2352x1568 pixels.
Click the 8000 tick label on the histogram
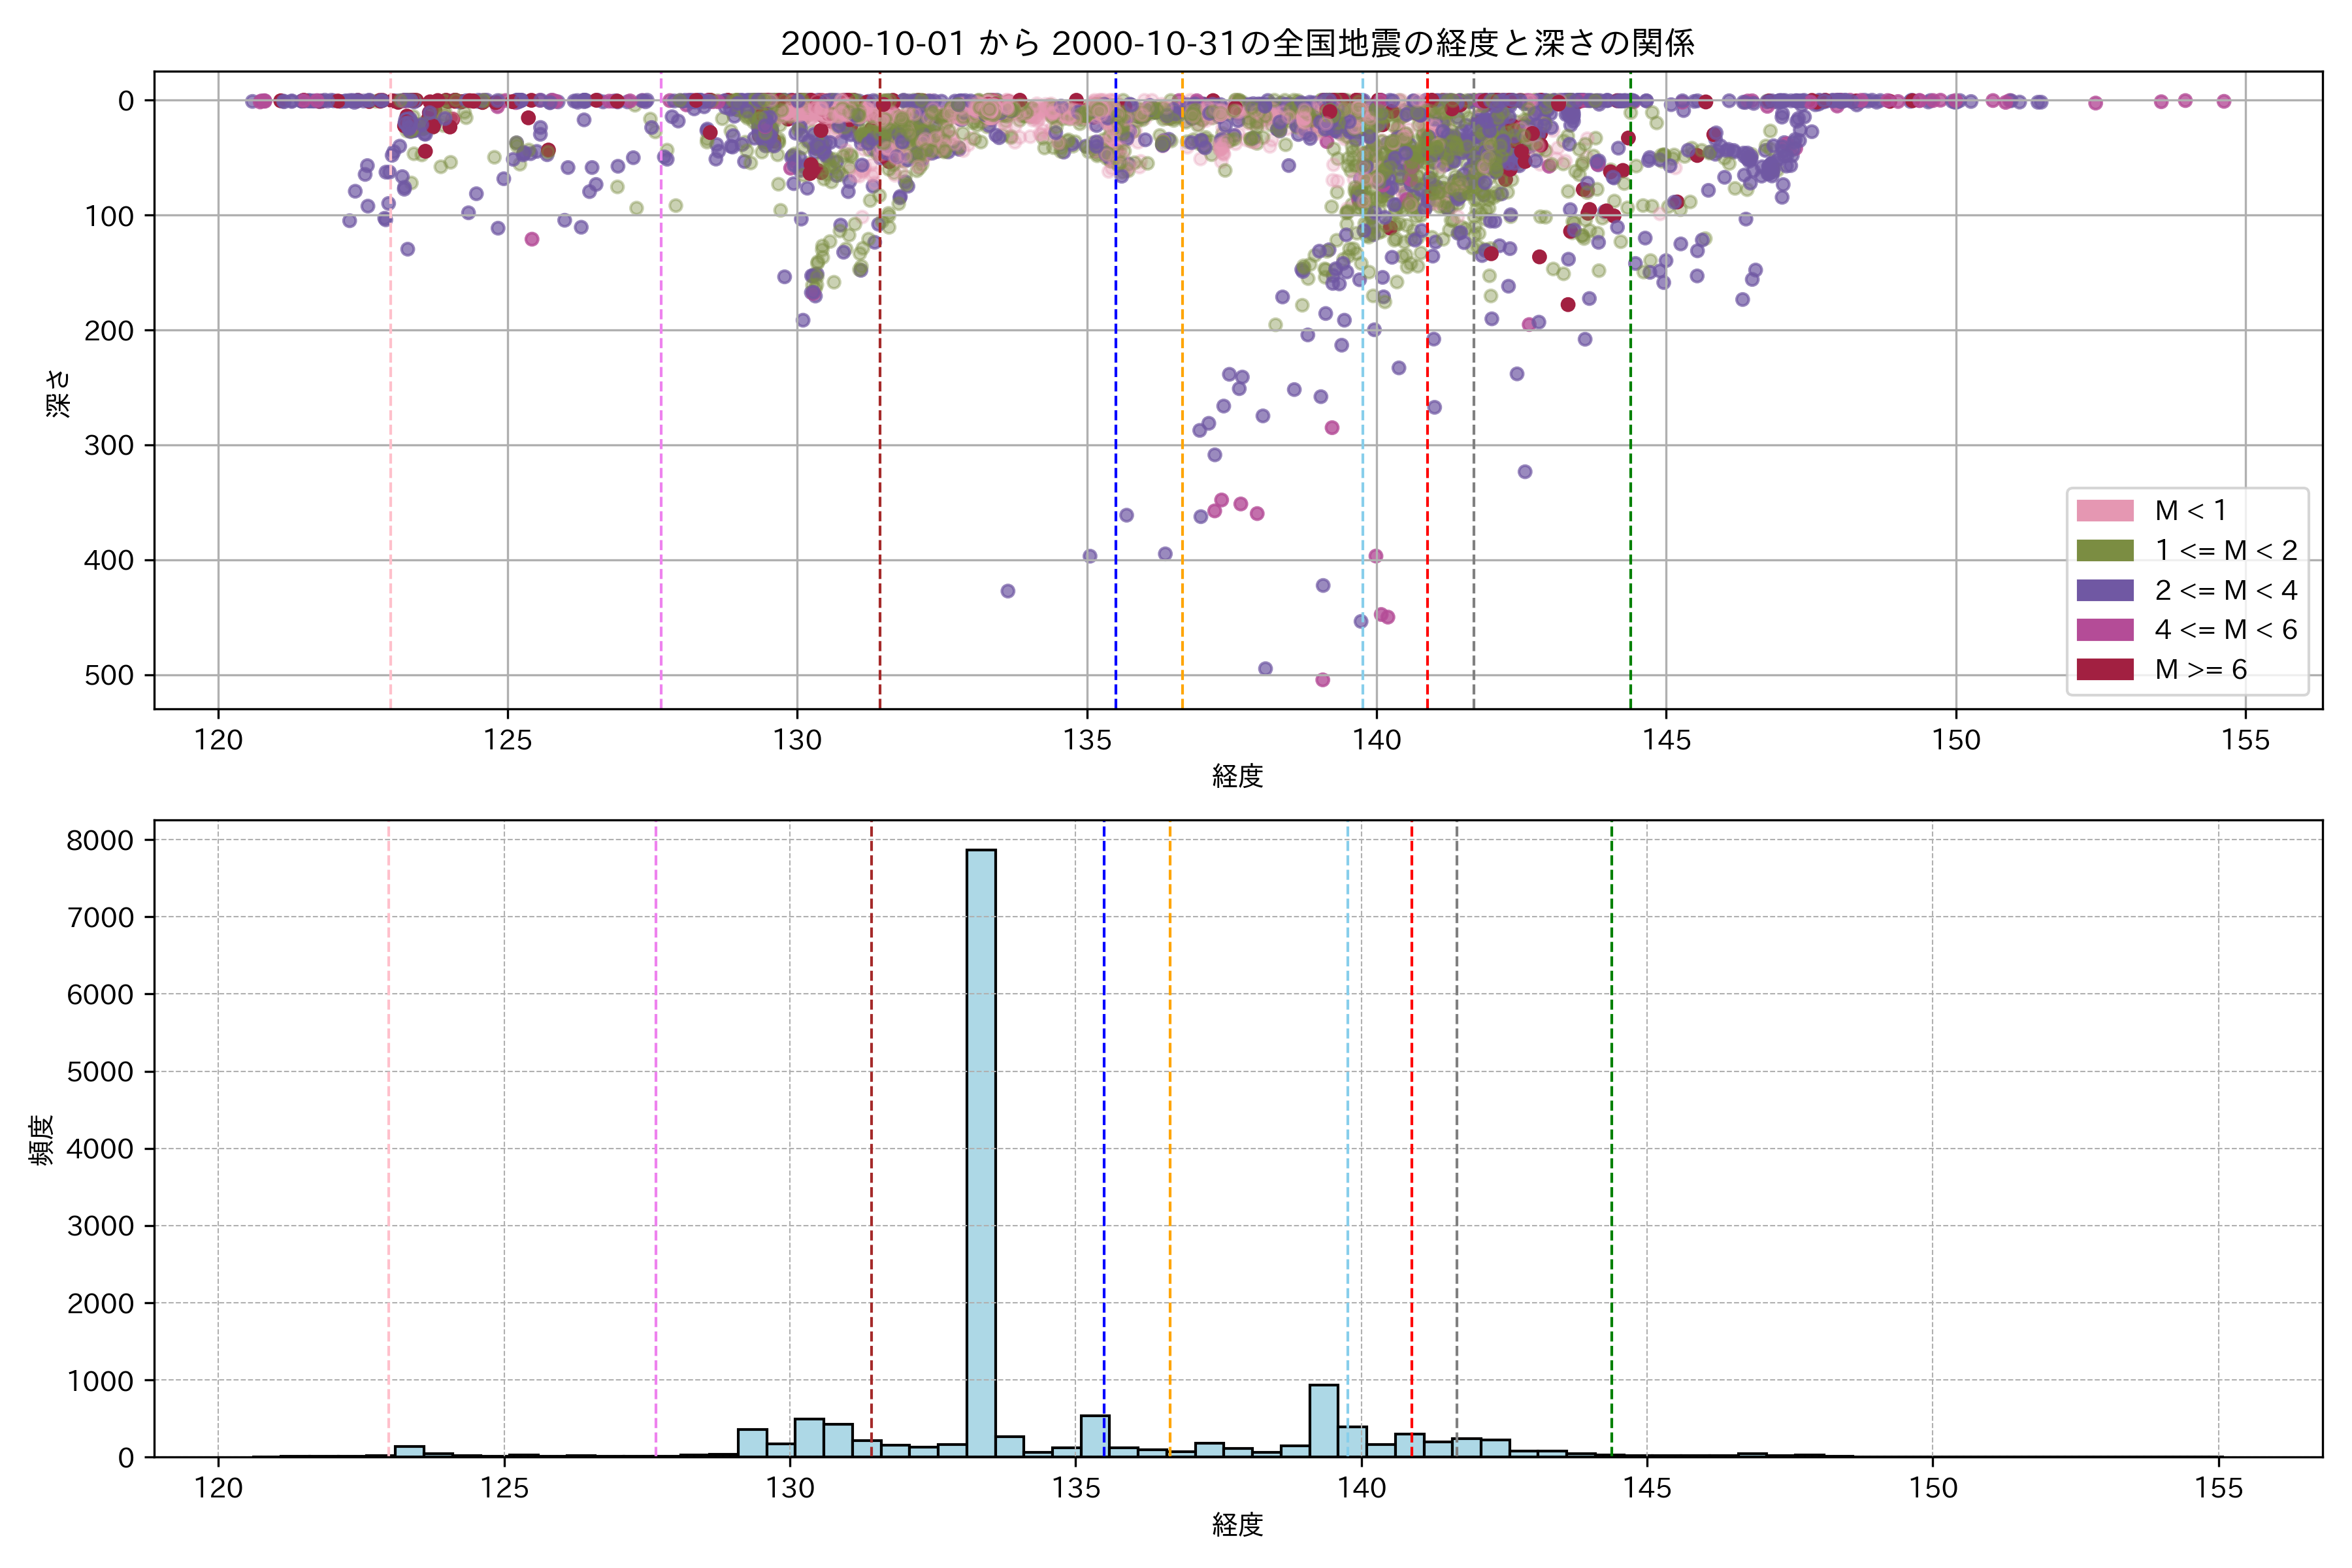click(x=100, y=840)
